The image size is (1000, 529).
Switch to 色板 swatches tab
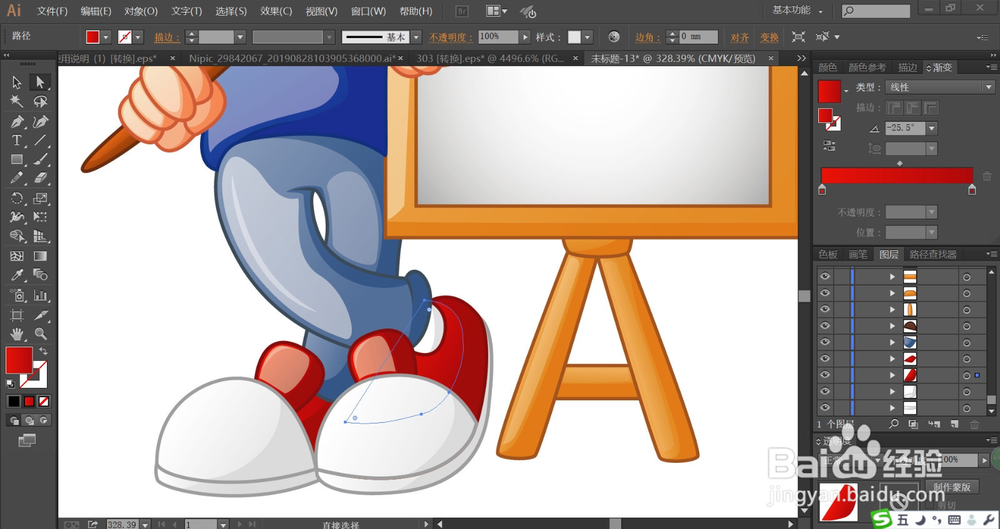[x=828, y=254]
